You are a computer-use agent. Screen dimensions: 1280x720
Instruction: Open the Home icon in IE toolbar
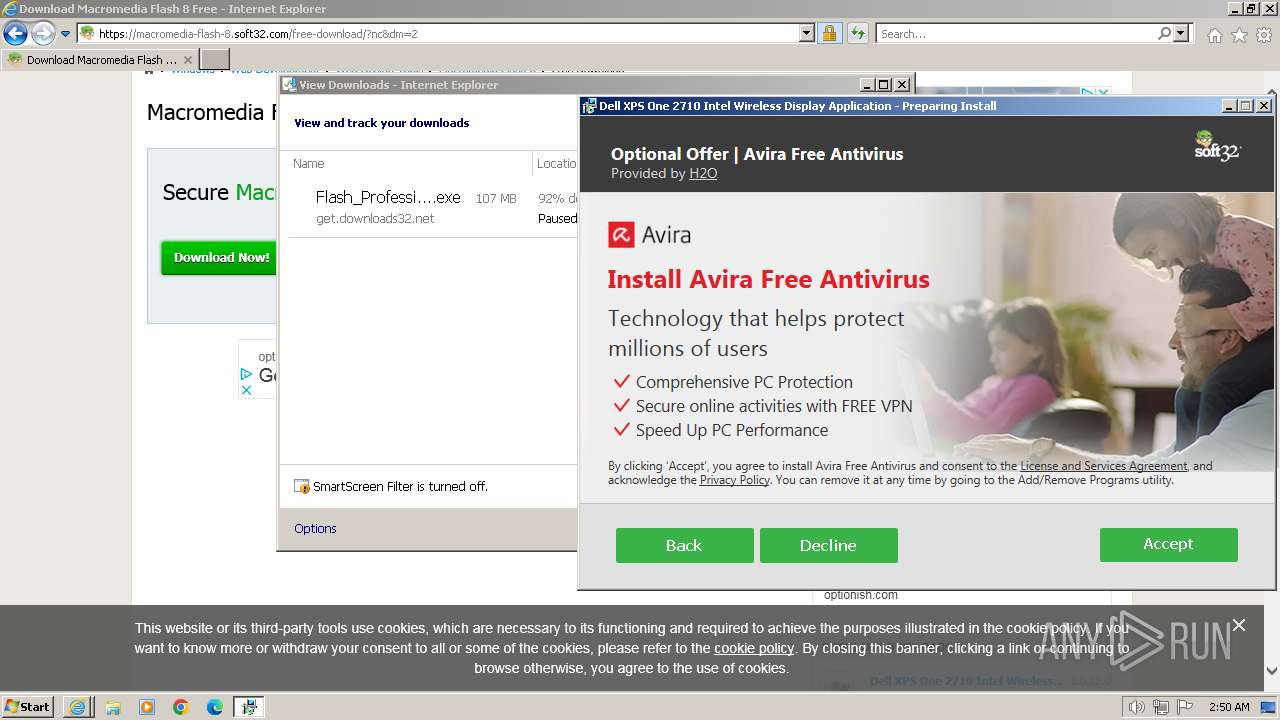[x=1214, y=35]
